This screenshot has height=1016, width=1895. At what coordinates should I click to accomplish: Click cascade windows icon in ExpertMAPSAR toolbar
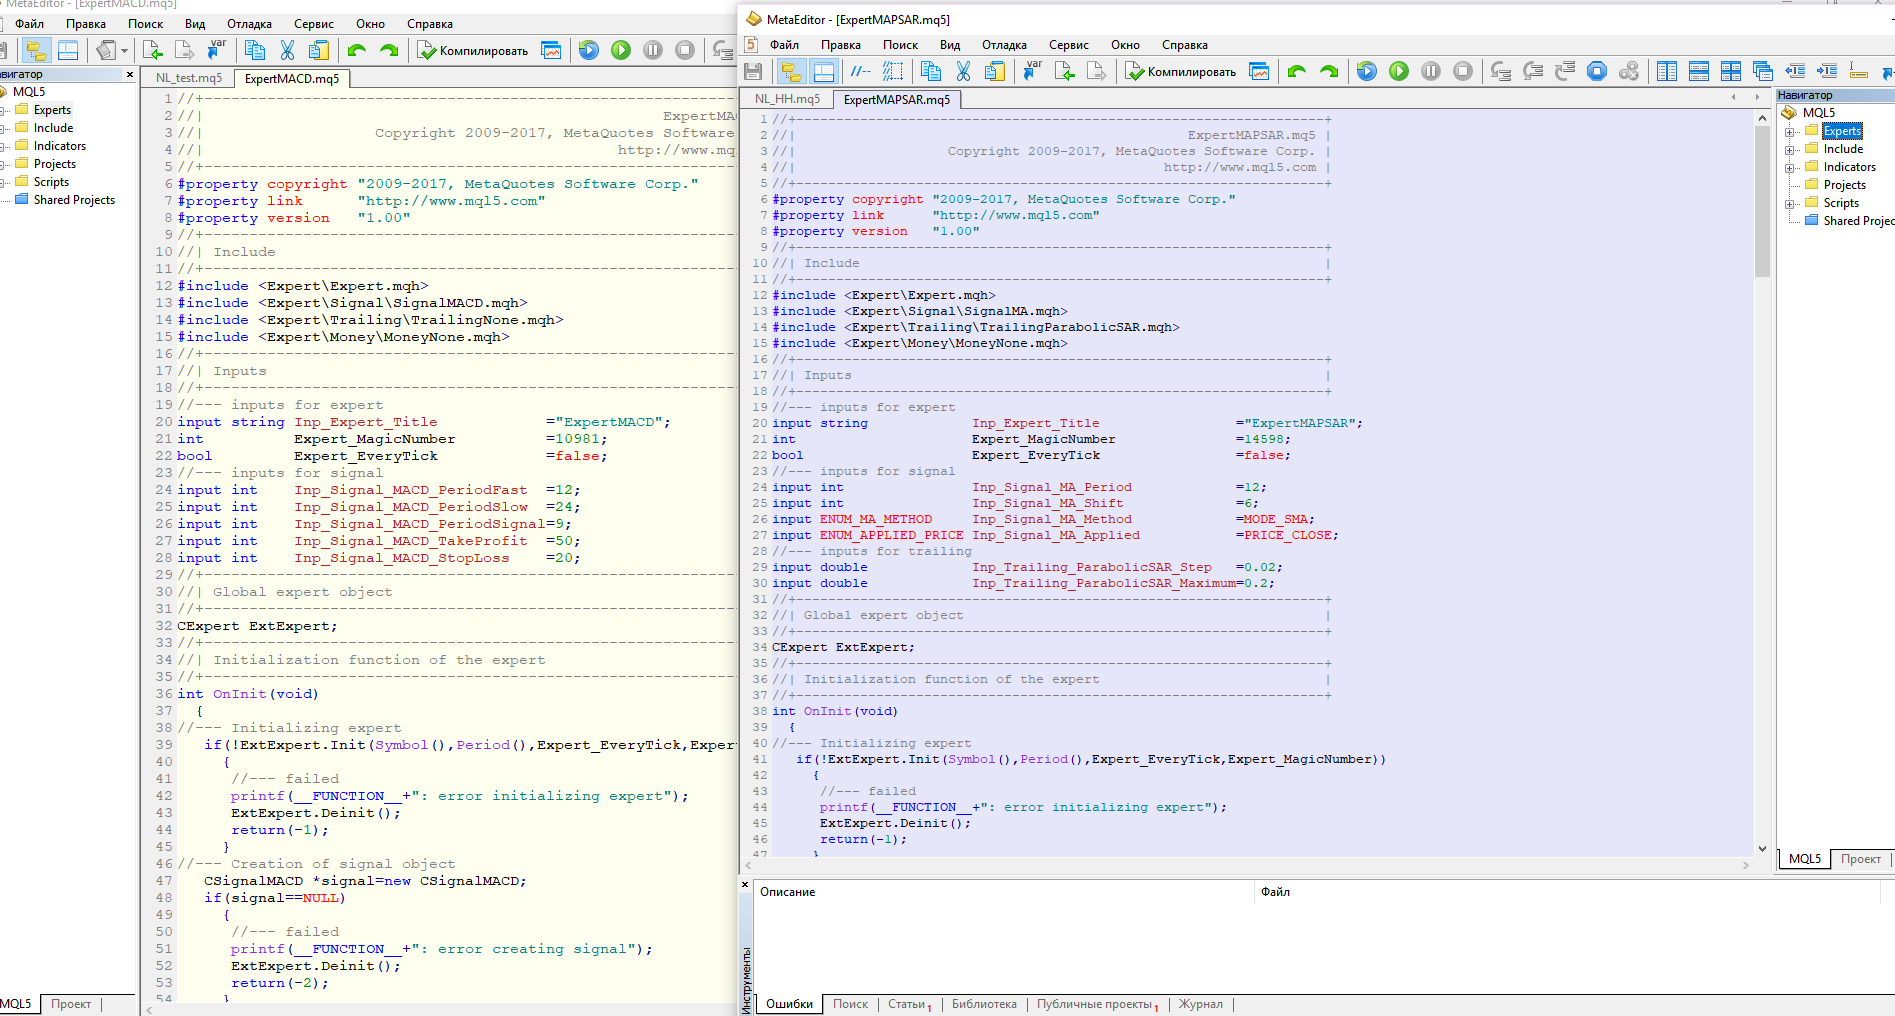tap(1763, 71)
